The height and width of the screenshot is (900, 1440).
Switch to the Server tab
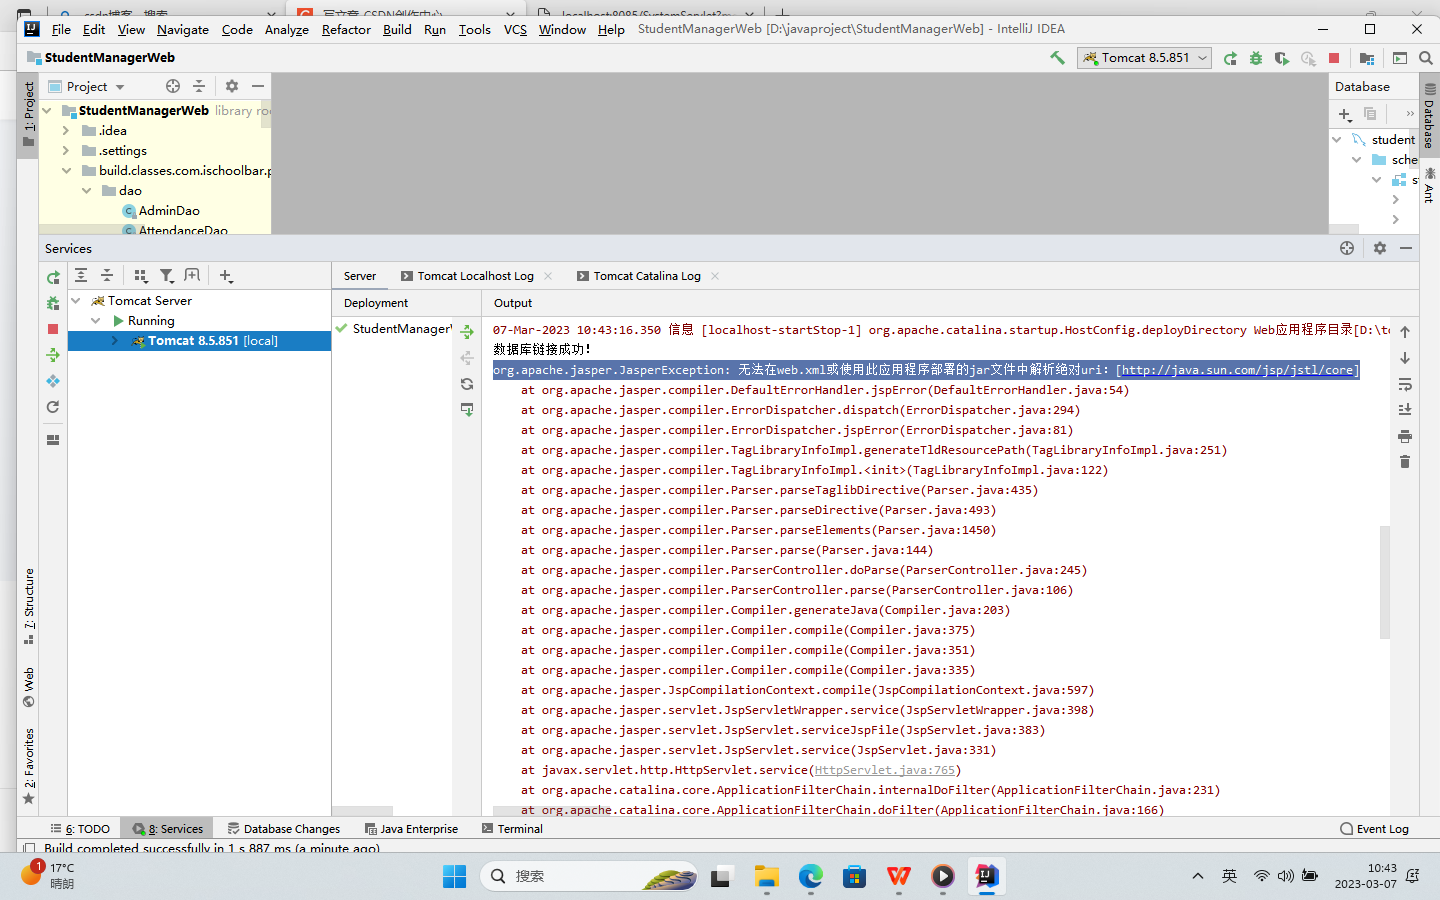360,276
